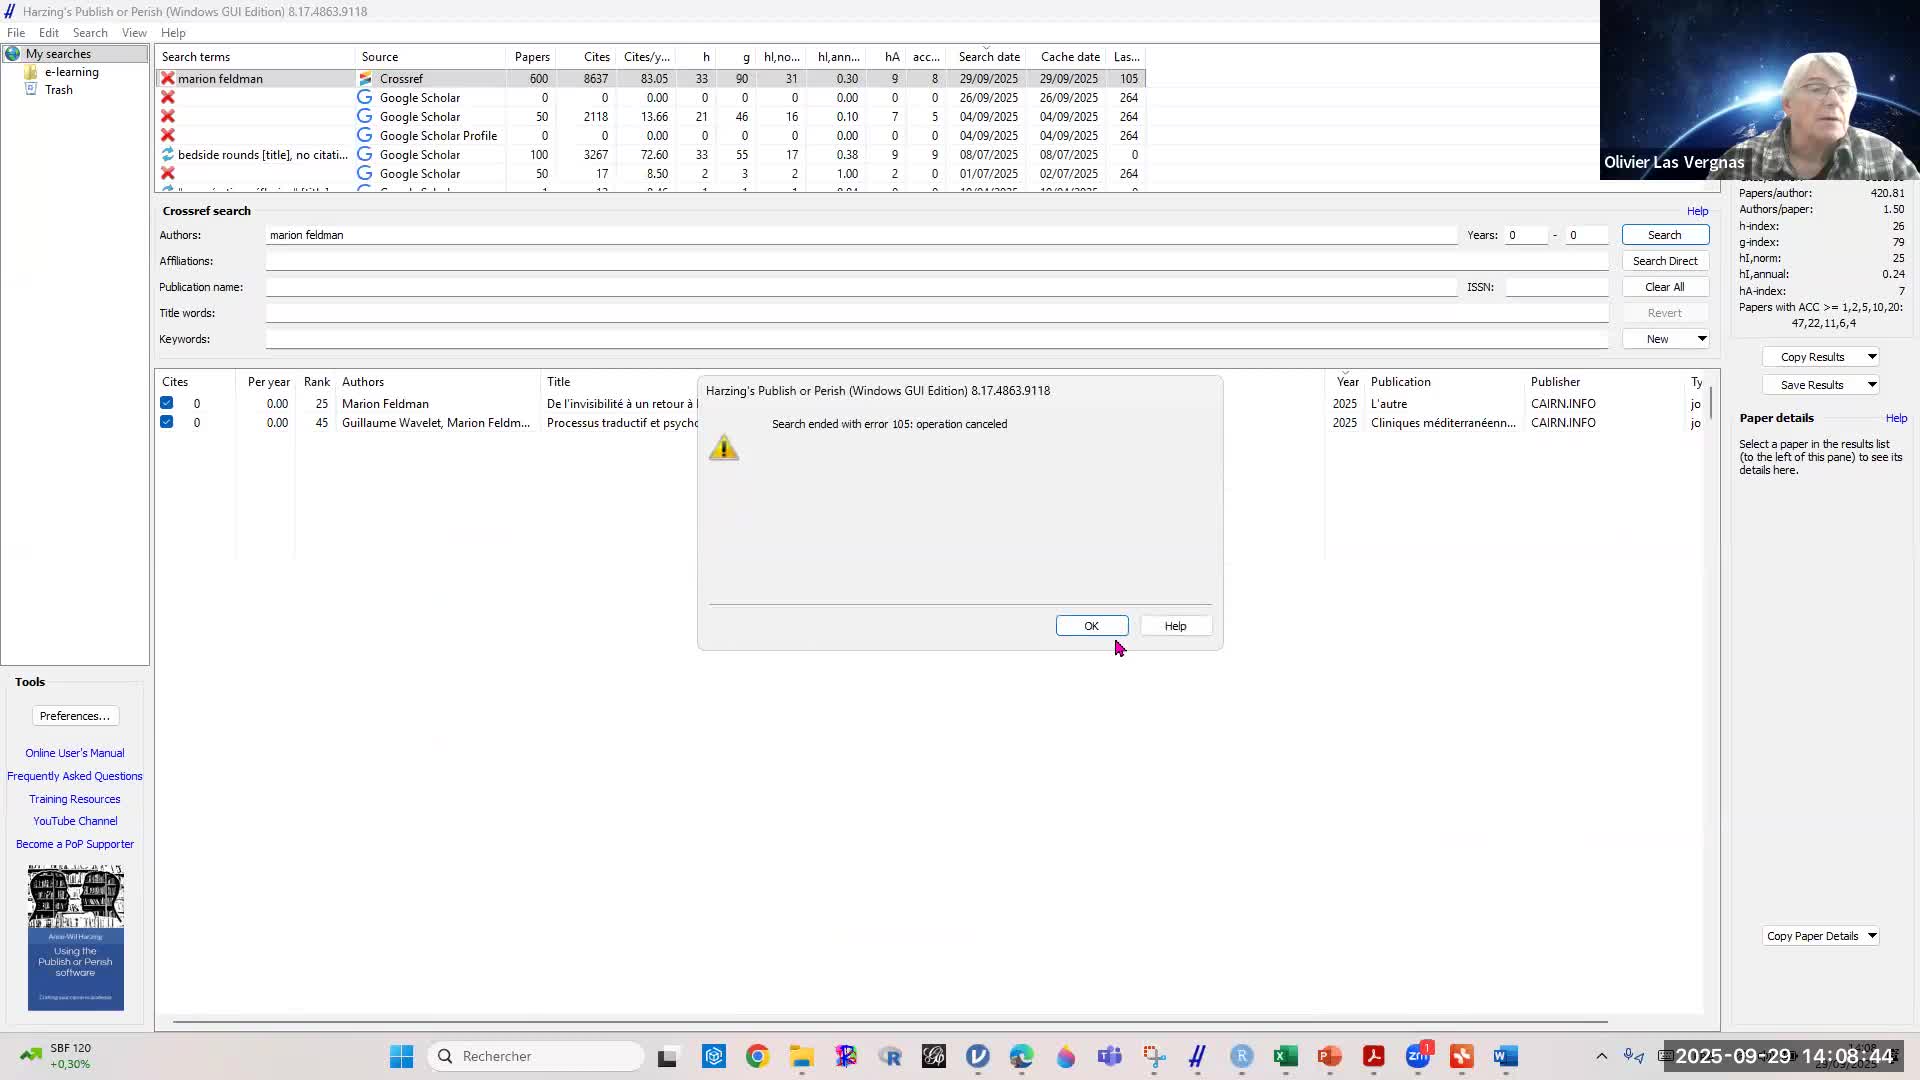
Task: Open the Online User's Manual link
Action: tap(75, 753)
